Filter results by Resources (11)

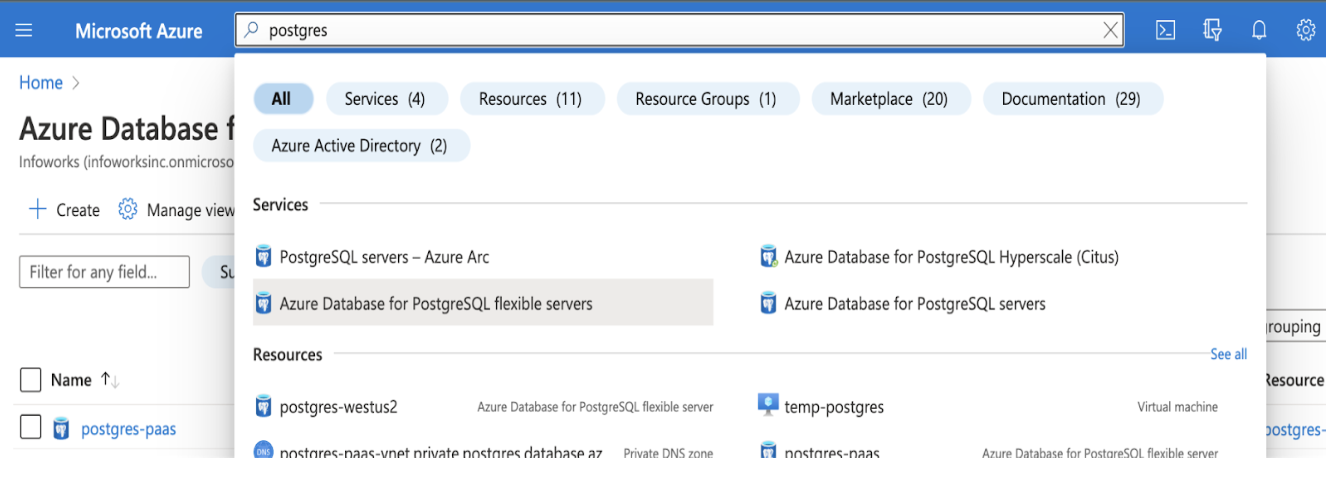point(531,99)
